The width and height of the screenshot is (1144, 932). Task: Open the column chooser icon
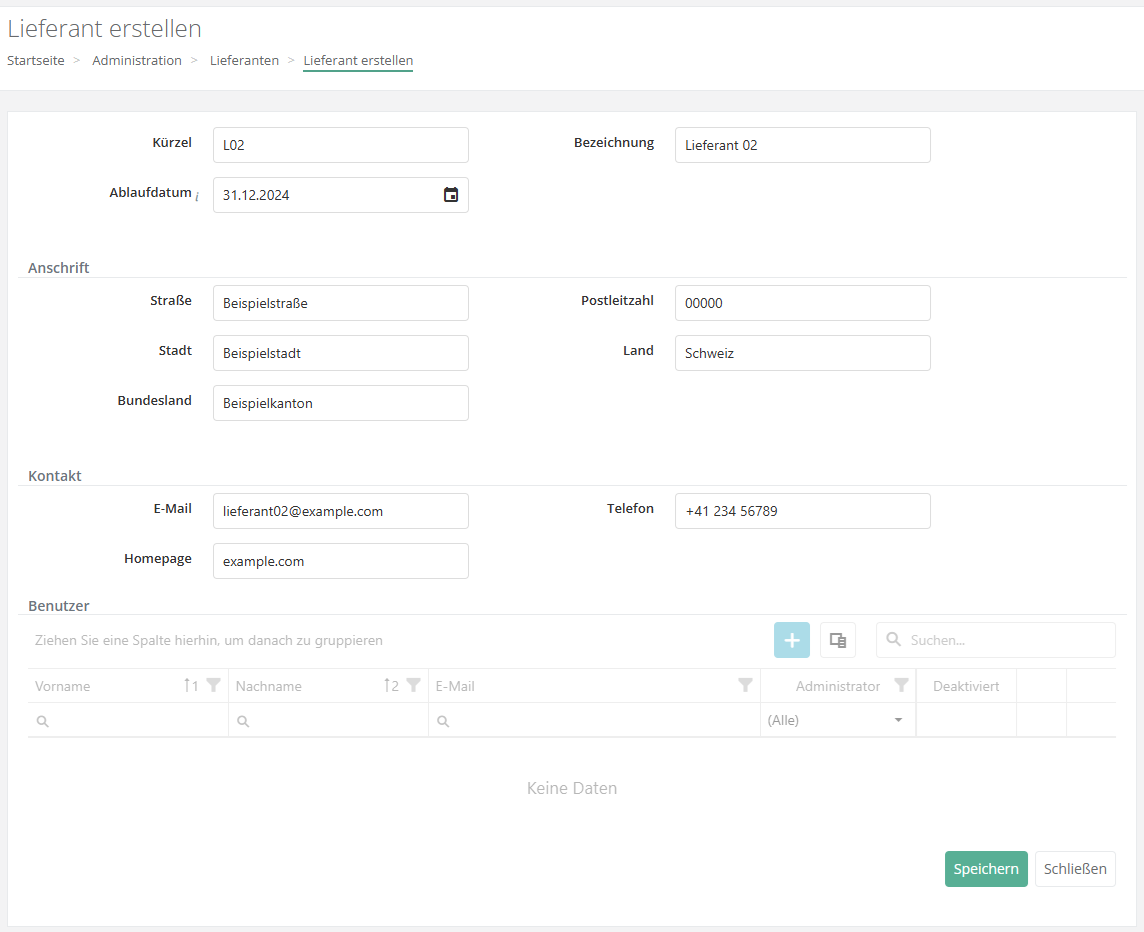838,640
